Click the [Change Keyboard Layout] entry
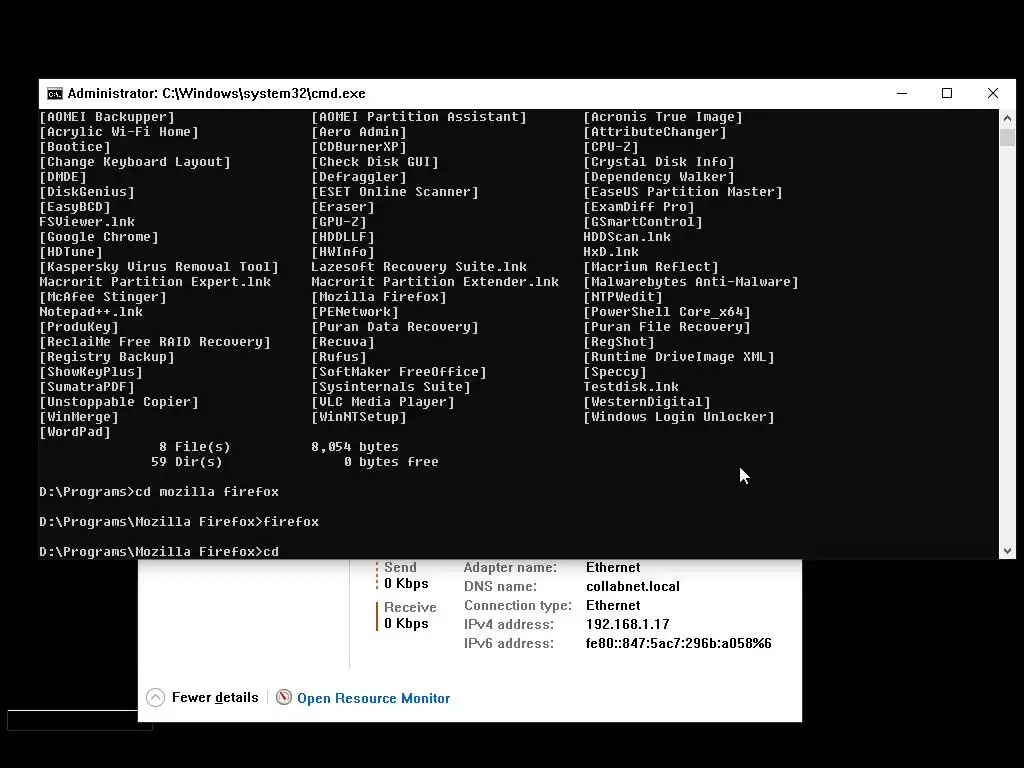This screenshot has height=768, width=1024. 135,162
